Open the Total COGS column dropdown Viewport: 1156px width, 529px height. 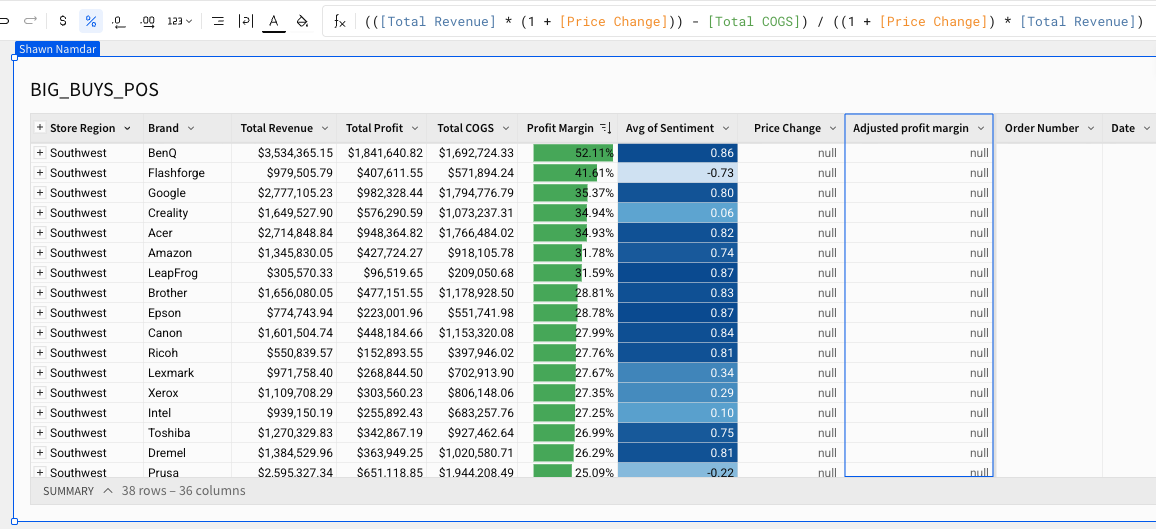[505, 128]
